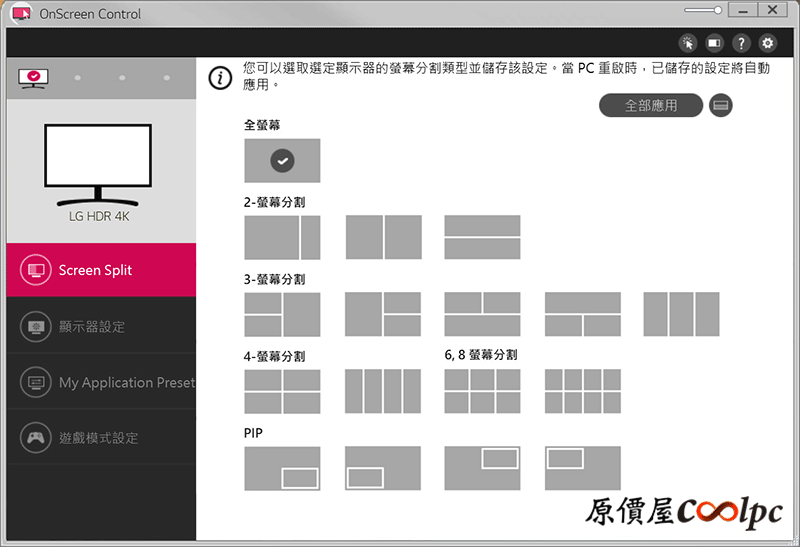
Task: Select first monitor tab with check mark
Action: pyautogui.click(x=33, y=78)
